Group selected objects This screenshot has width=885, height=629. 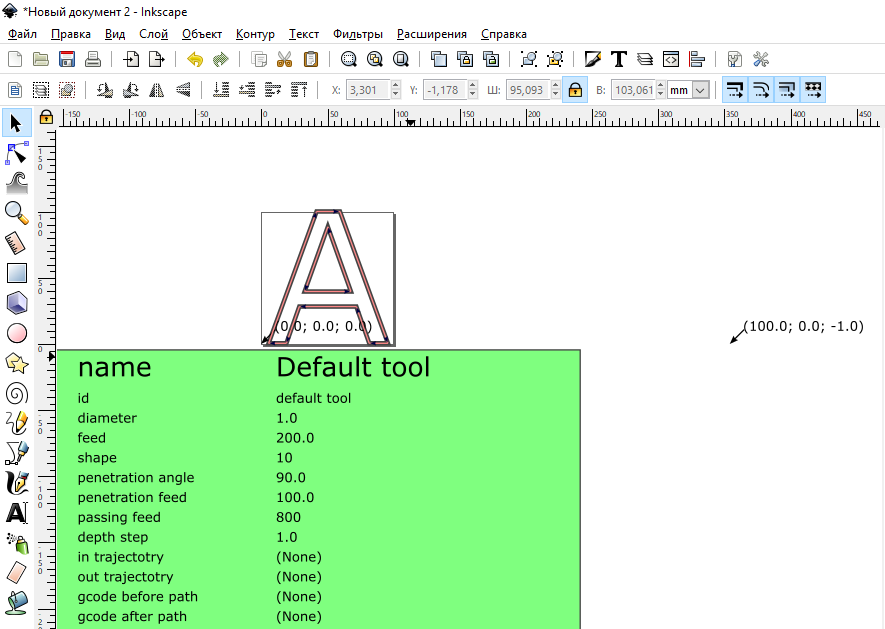click(x=529, y=59)
